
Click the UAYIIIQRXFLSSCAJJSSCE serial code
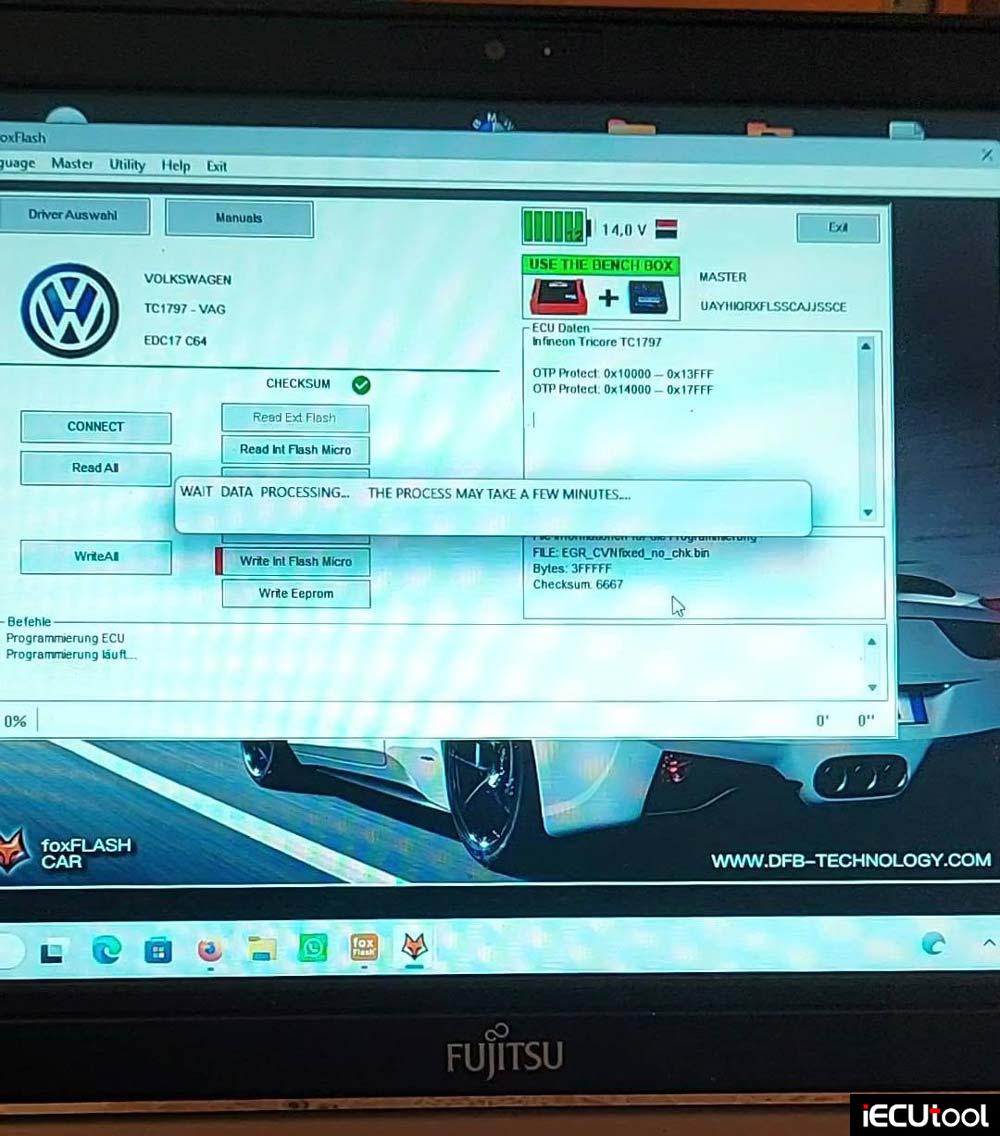[773, 306]
